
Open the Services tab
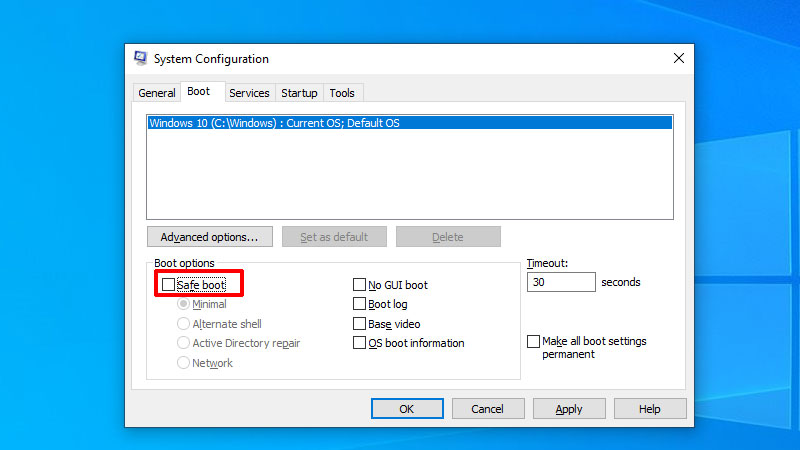click(249, 93)
